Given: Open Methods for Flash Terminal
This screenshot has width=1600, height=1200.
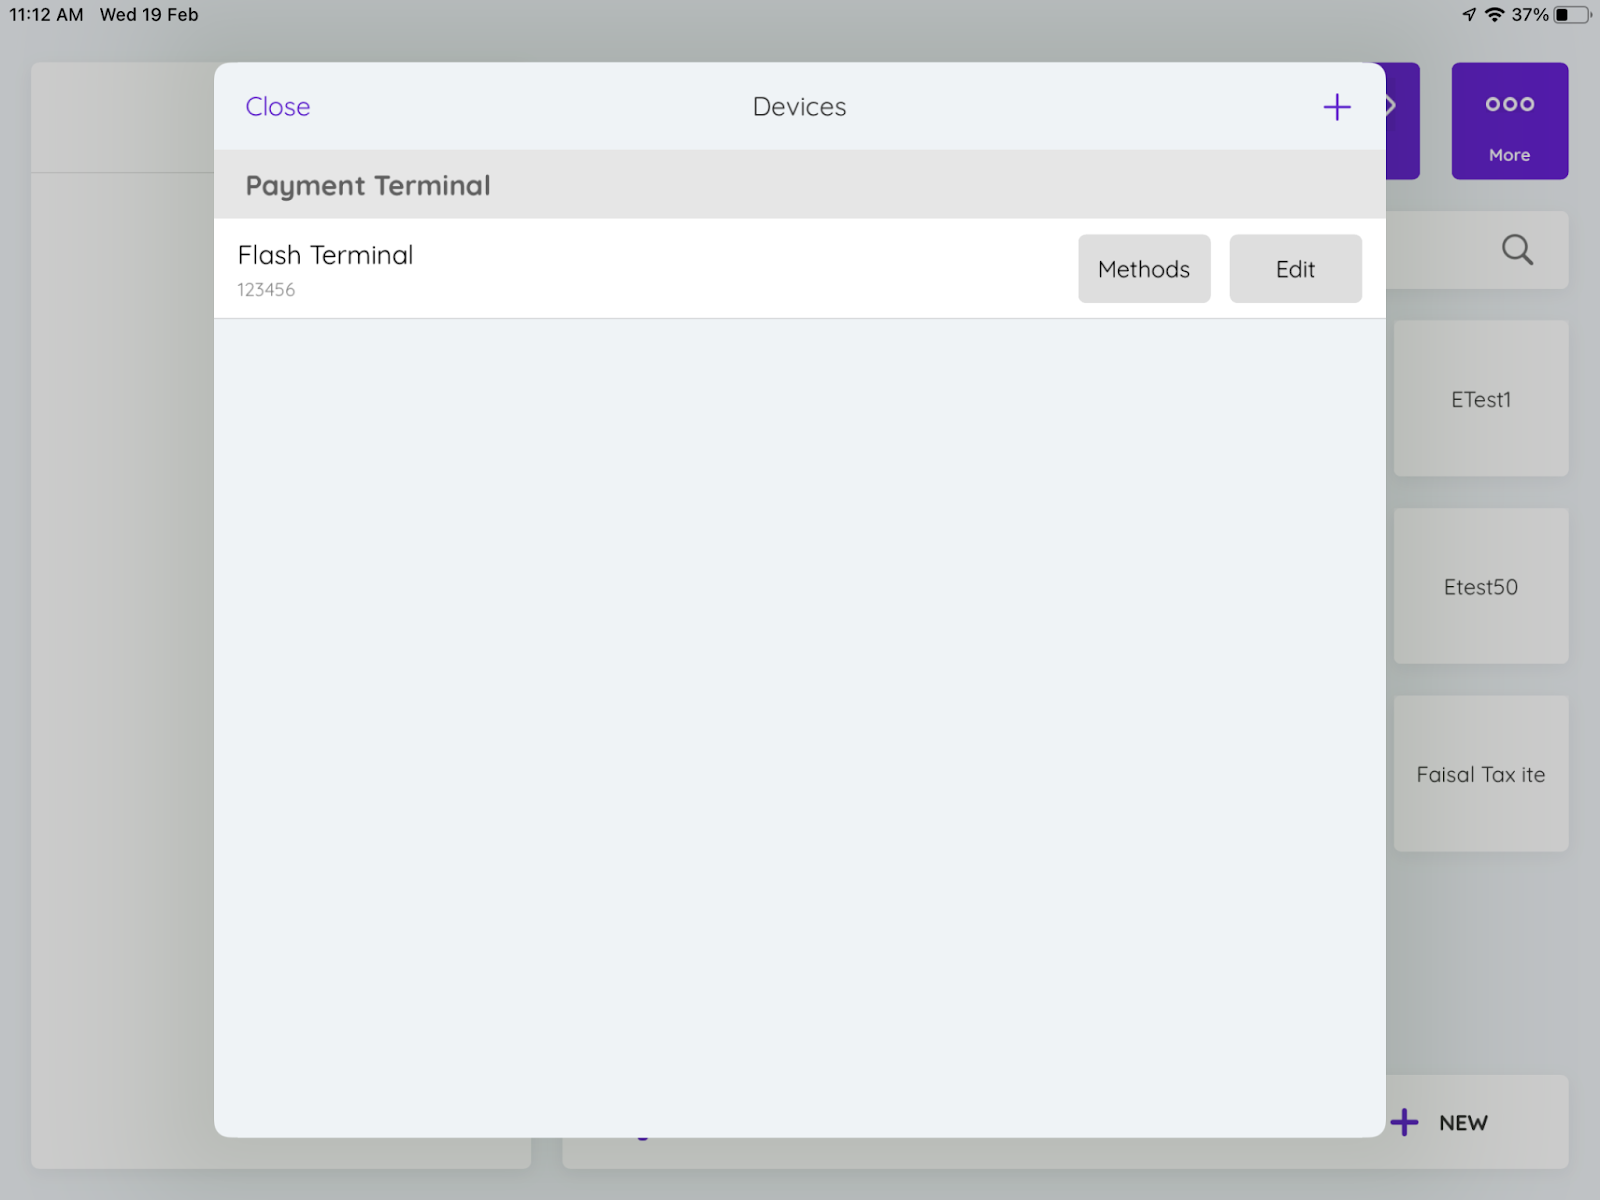Looking at the screenshot, I should click(1144, 269).
